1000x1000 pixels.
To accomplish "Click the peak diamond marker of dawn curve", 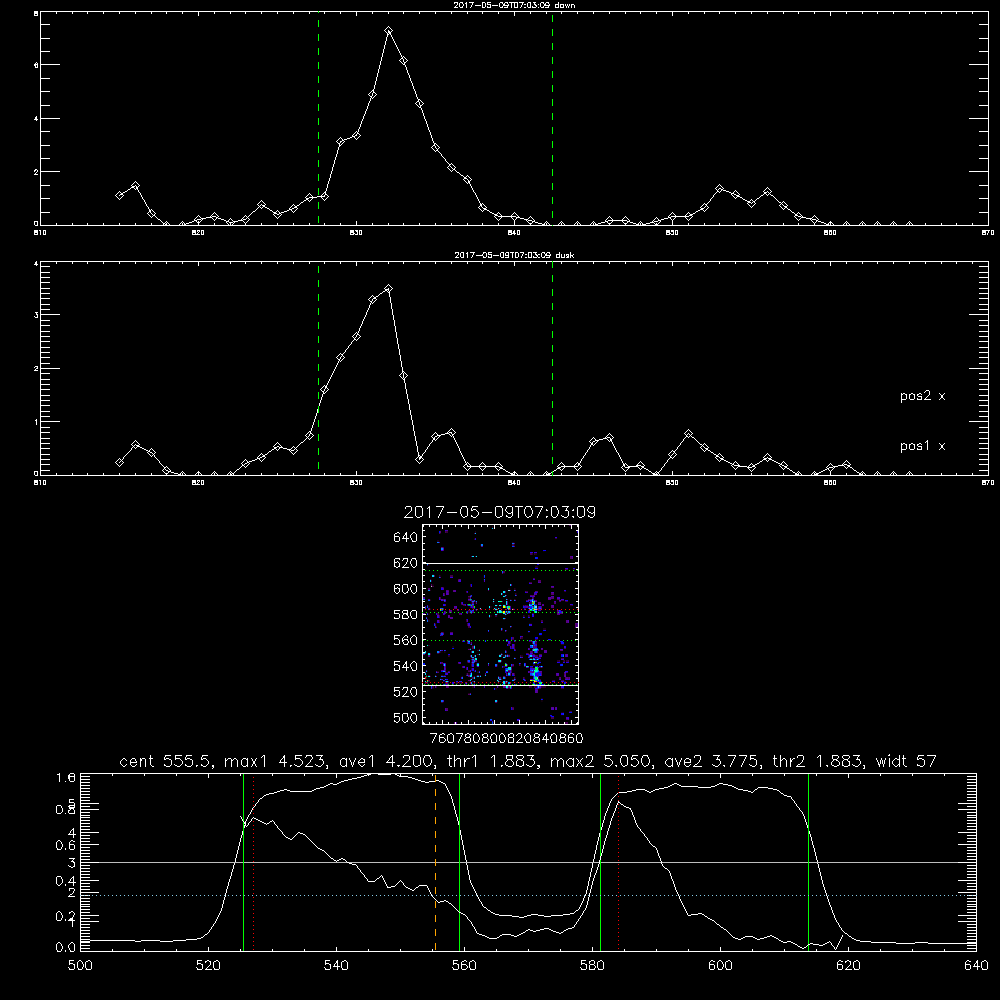I will tap(388, 31).
